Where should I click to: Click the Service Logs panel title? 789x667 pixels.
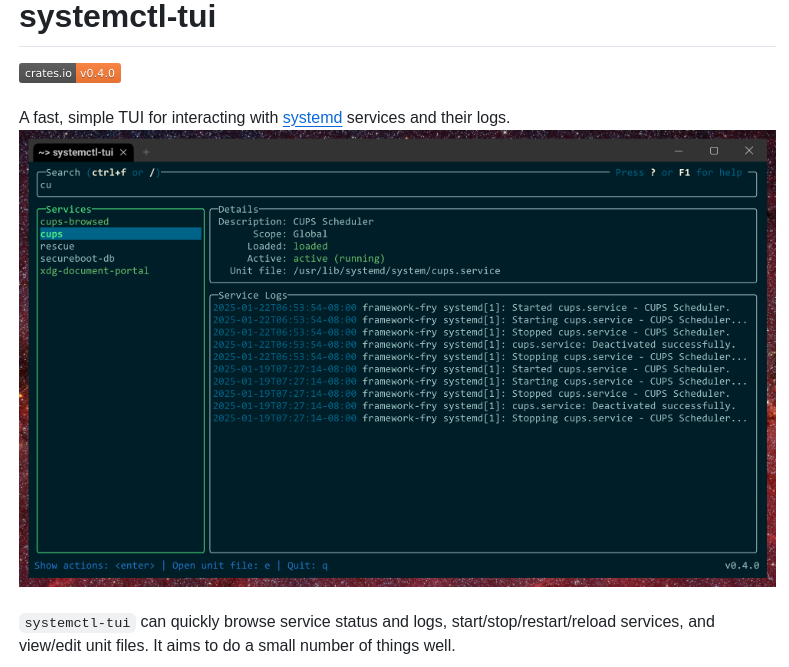click(253, 295)
